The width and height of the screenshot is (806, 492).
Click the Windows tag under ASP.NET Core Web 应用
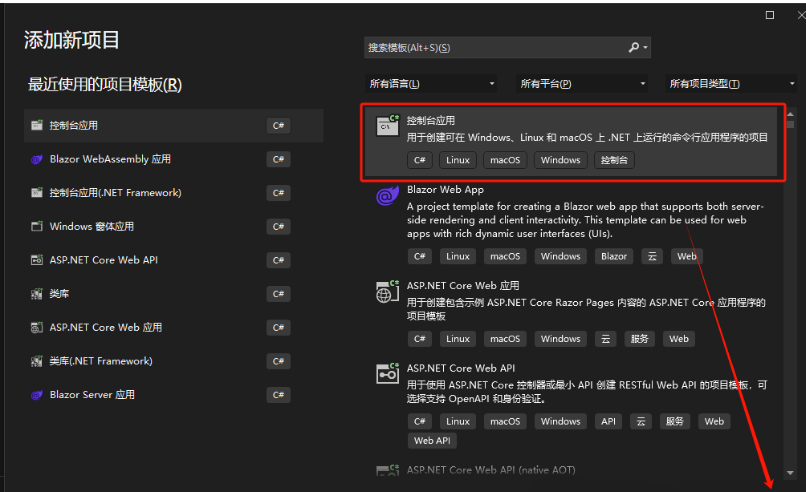(560, 339)
